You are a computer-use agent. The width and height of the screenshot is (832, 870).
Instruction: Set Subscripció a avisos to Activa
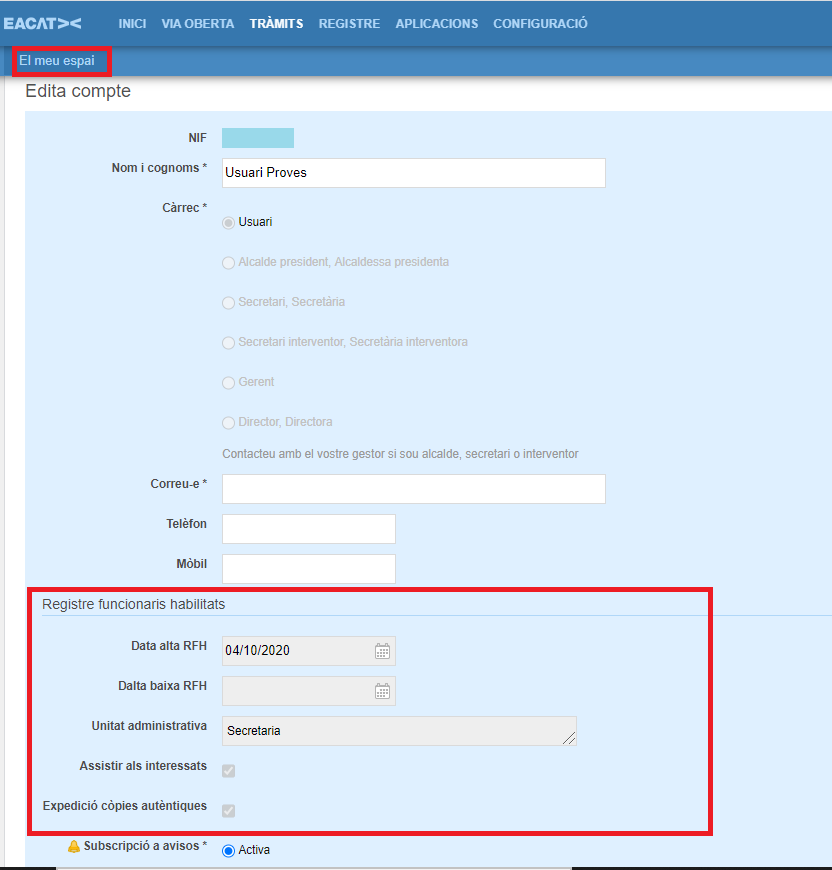click(228, 850)
